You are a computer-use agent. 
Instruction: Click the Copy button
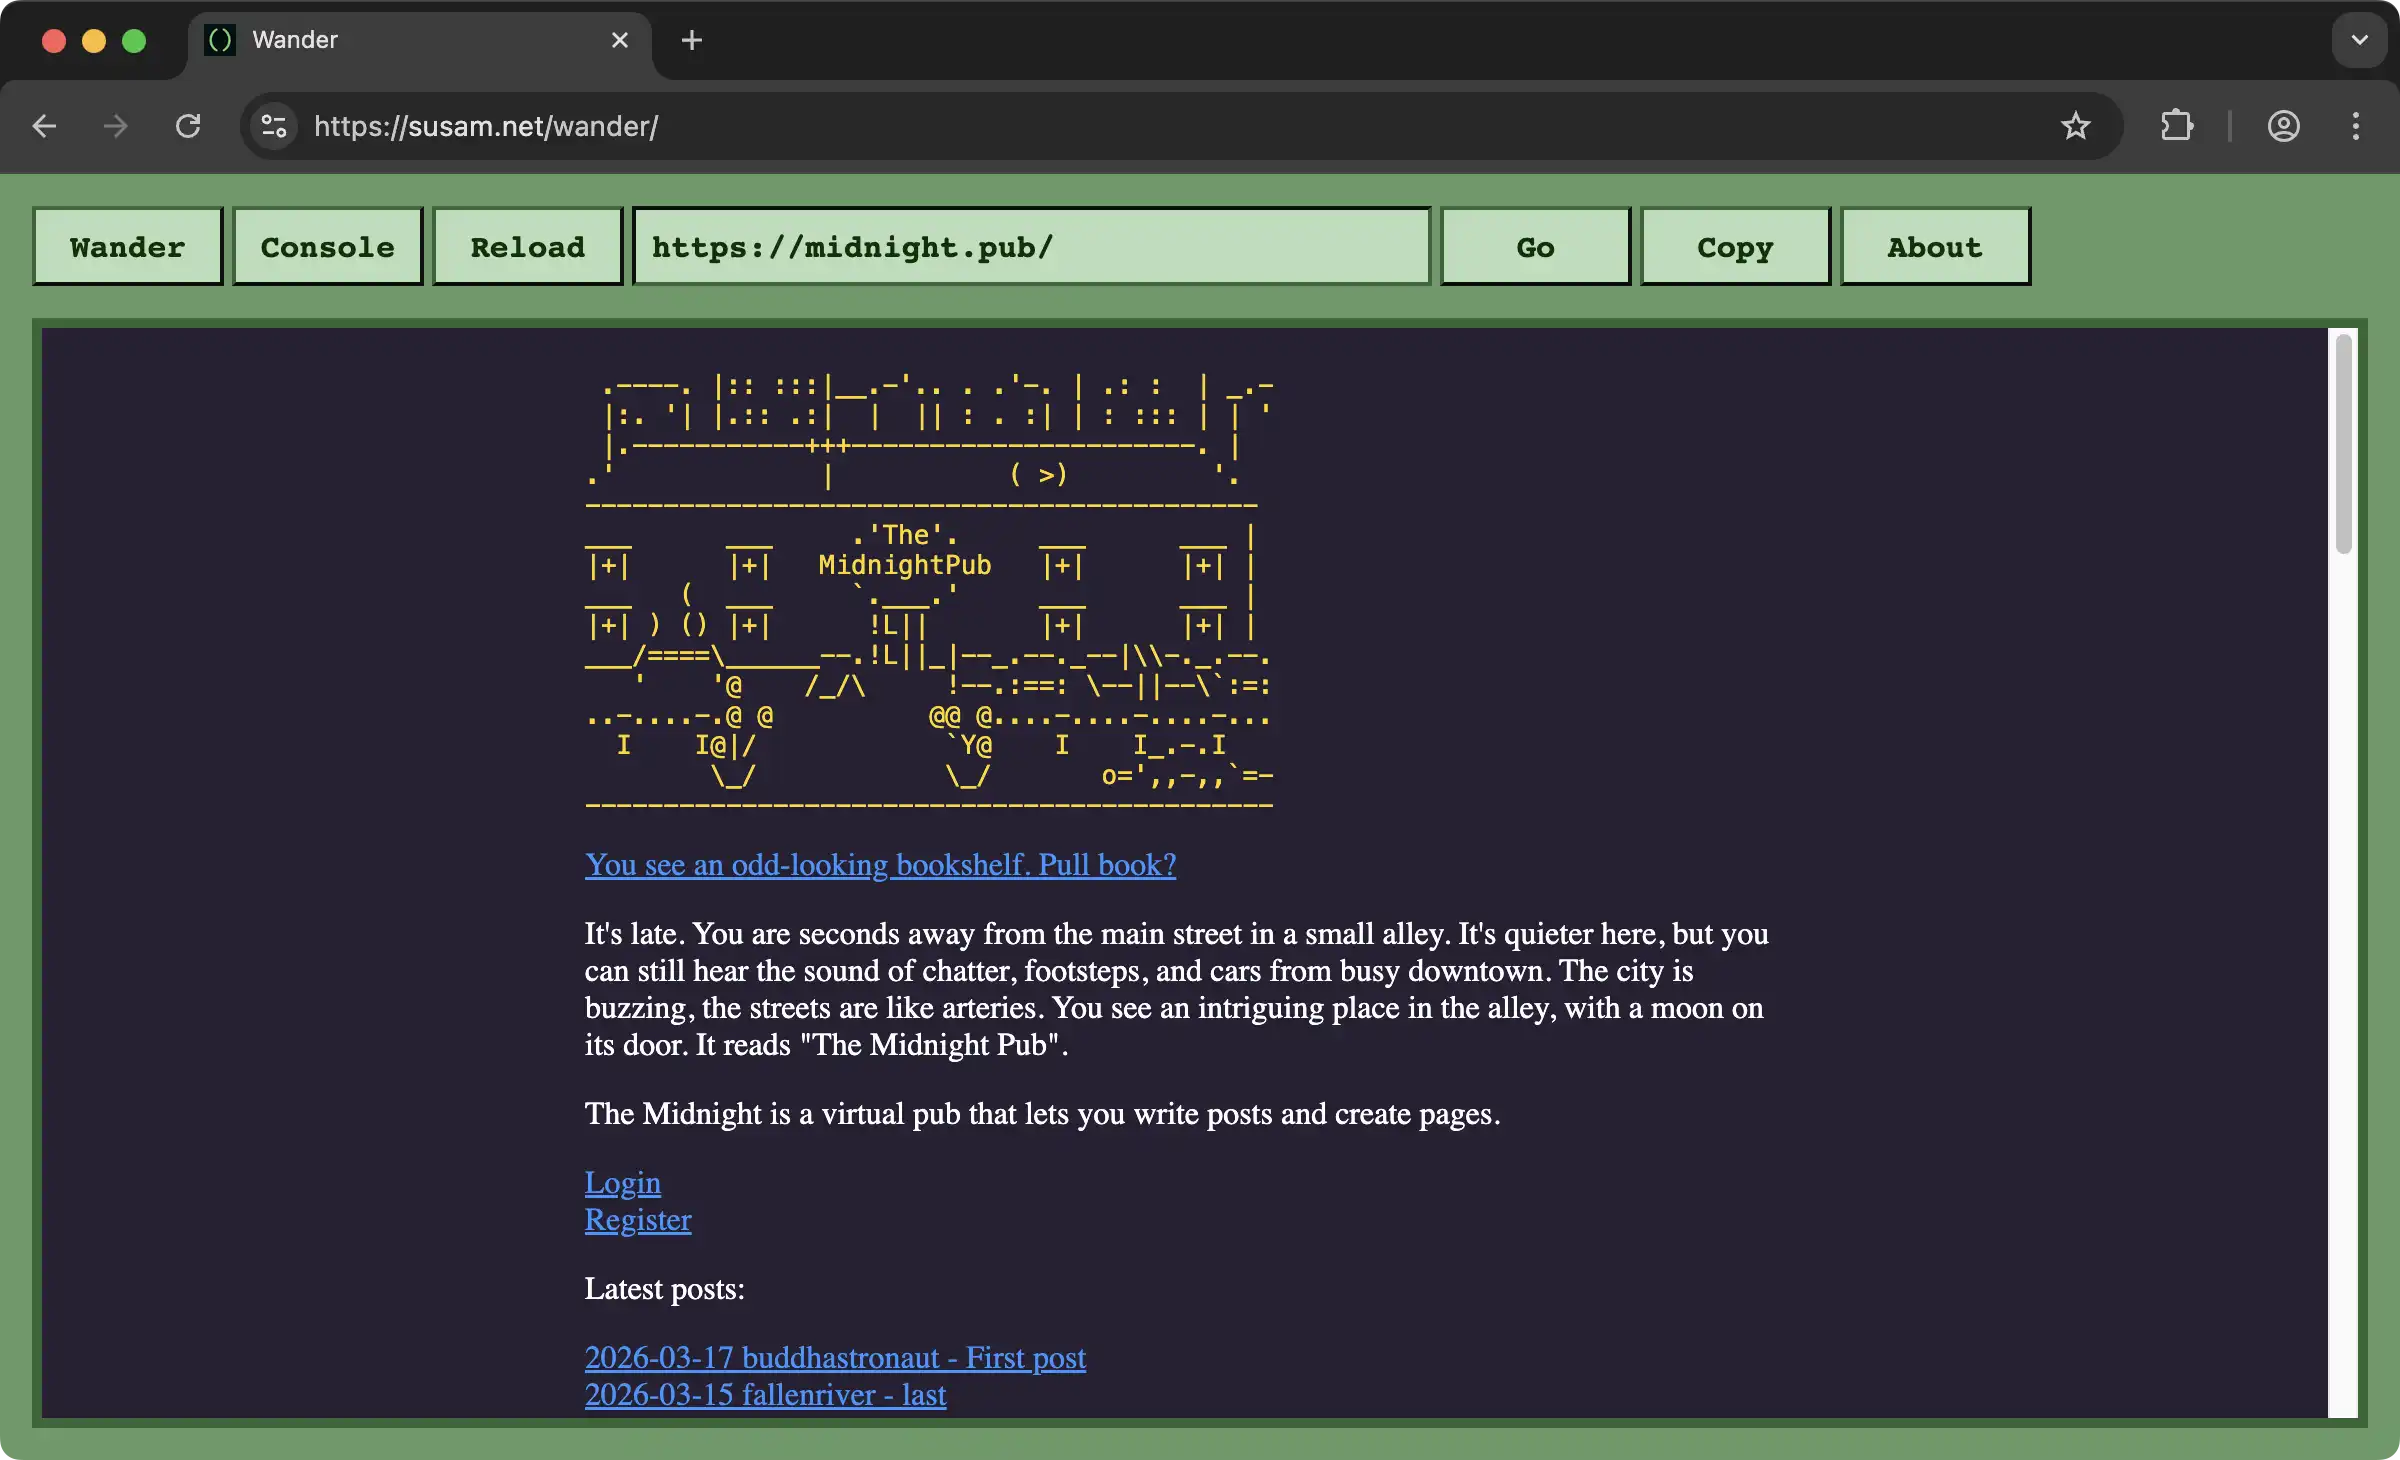tap(1735, 247)
